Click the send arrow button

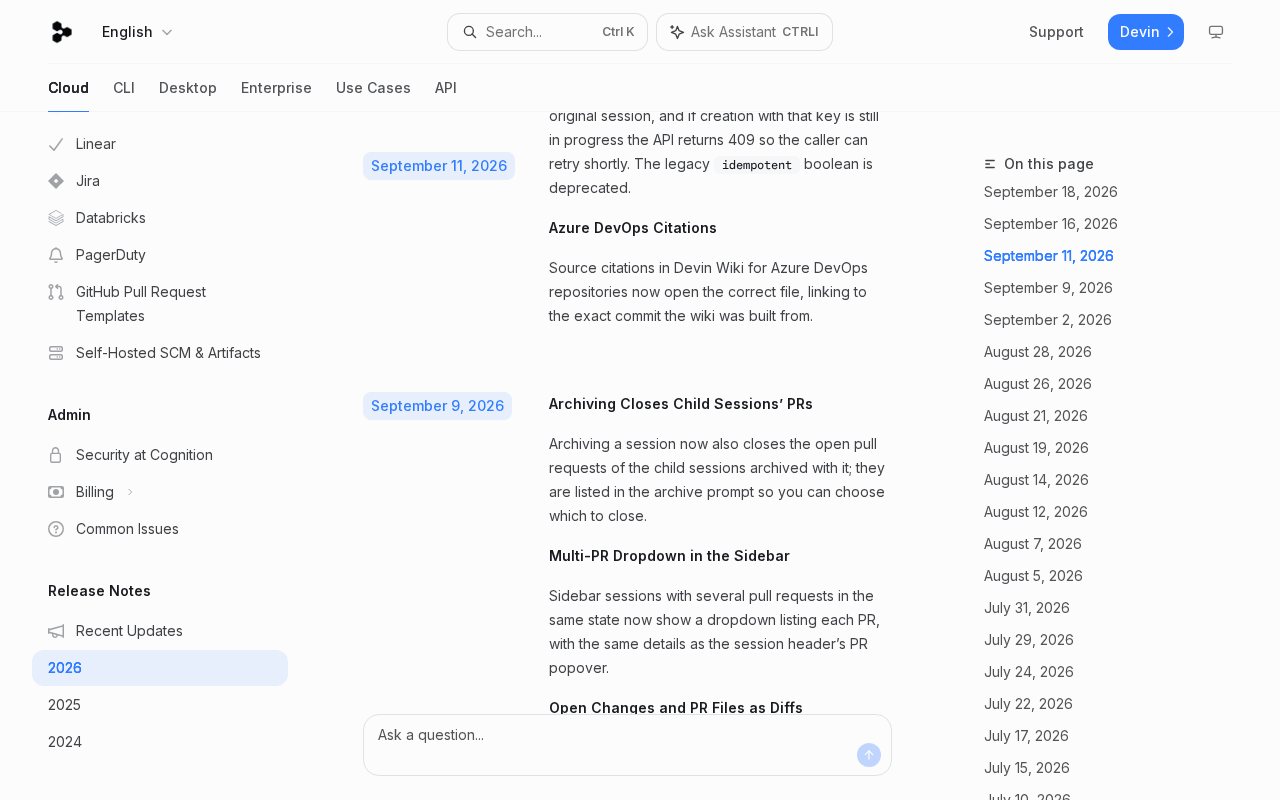[869, 755]
